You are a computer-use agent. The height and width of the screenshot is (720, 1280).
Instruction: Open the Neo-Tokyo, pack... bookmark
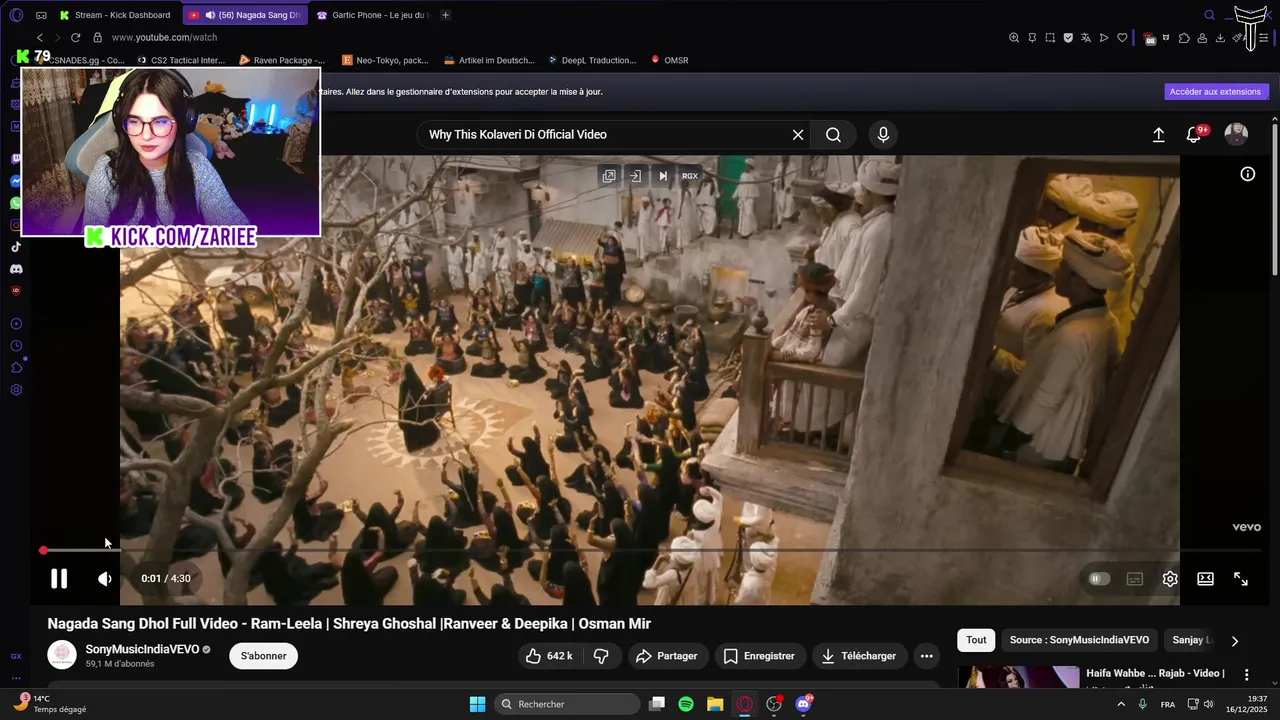tap(385, 60)
